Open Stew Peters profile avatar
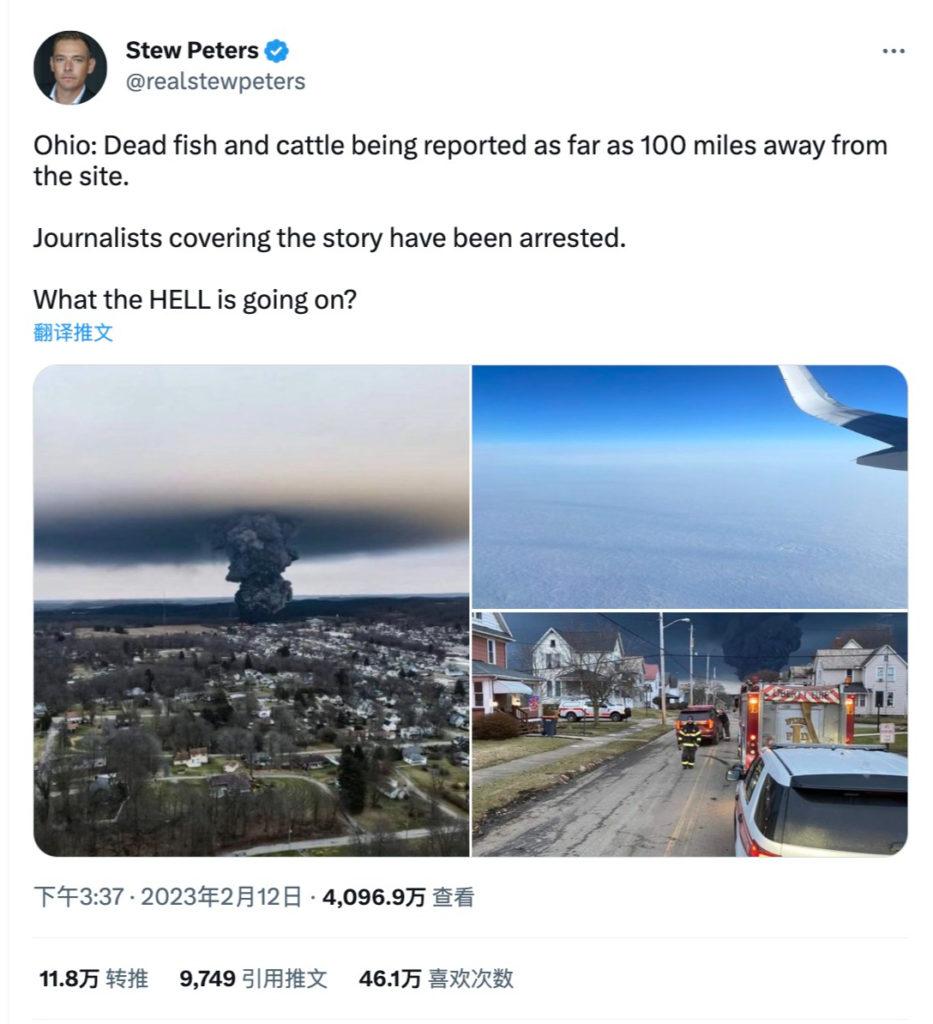933x1024 pixels. click(70, 67)
